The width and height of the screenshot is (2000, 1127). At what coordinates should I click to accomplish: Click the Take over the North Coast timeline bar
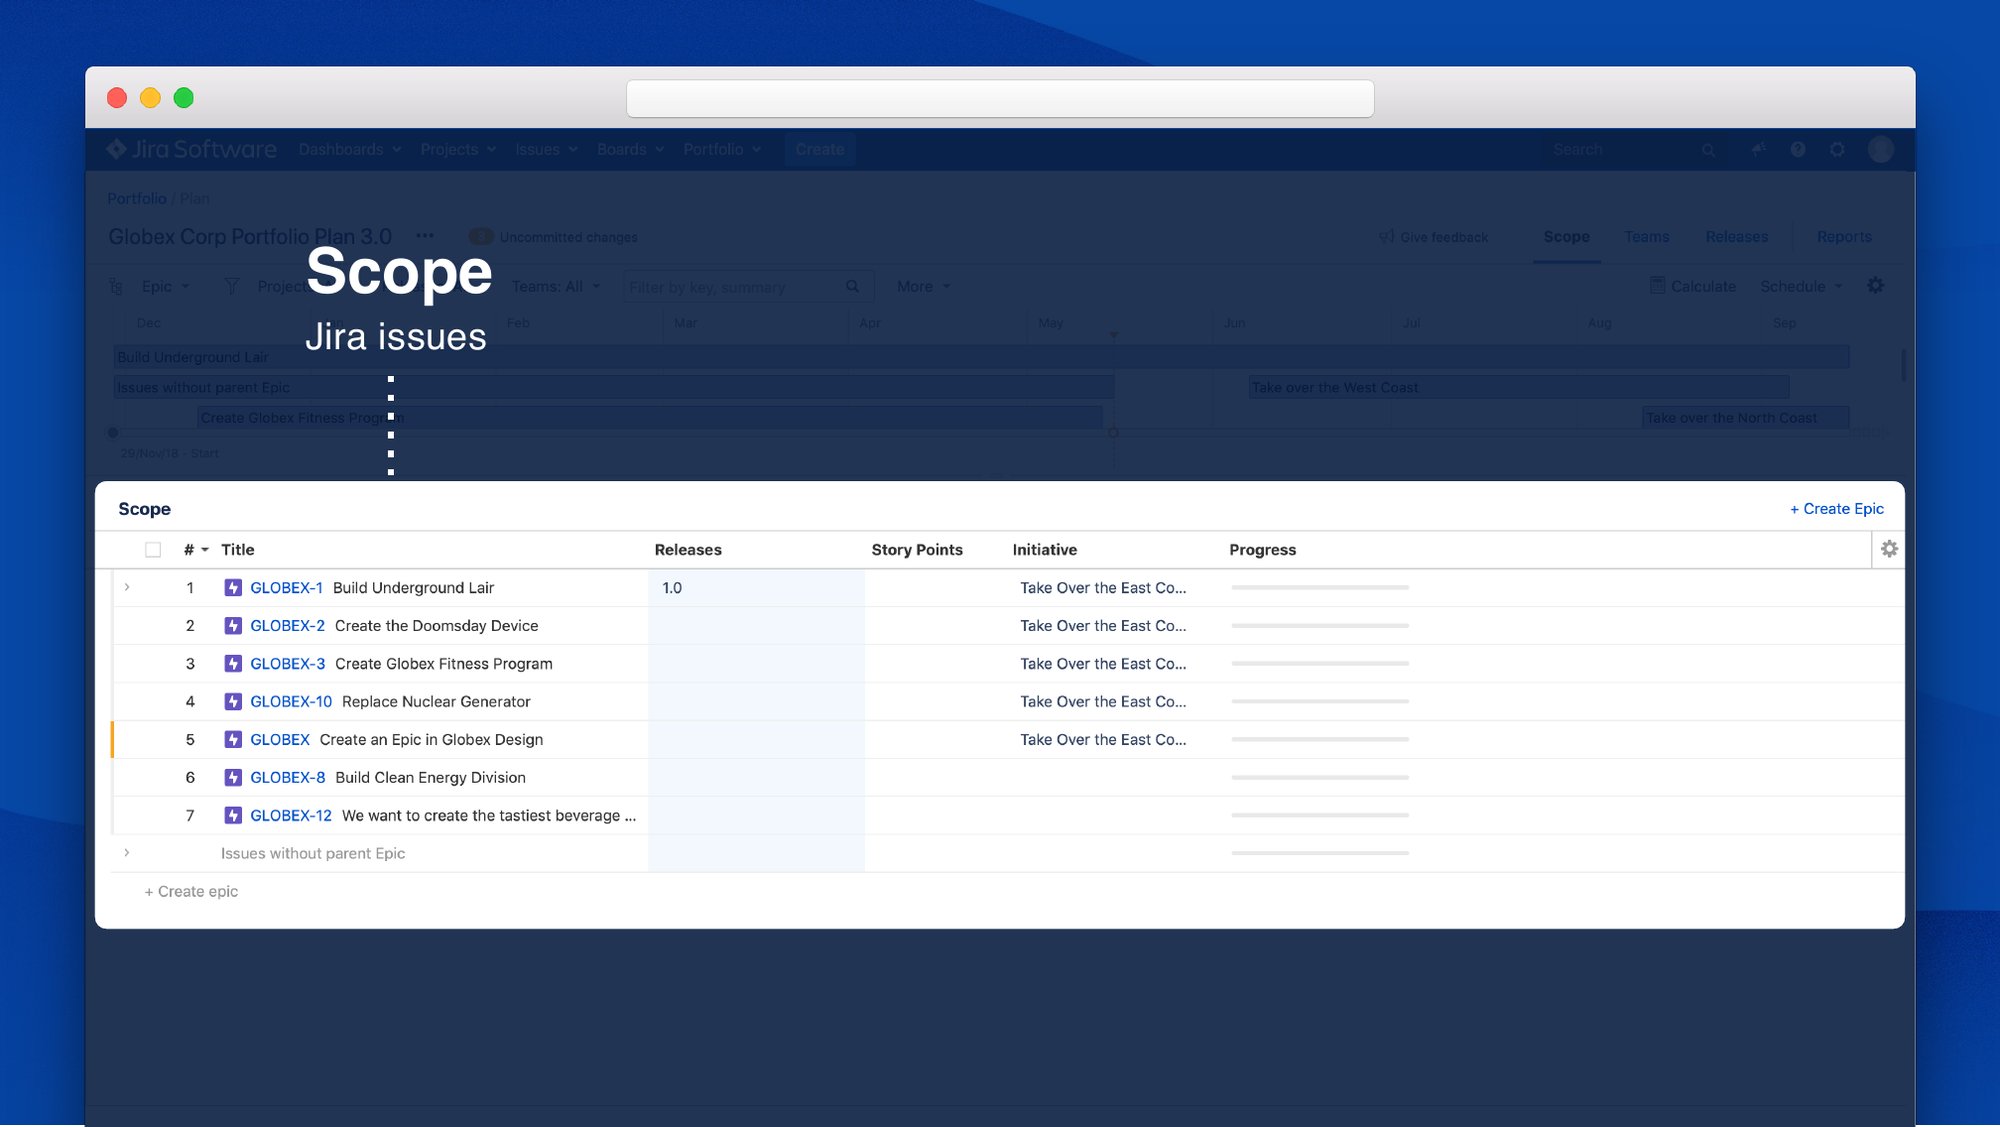1745,418
